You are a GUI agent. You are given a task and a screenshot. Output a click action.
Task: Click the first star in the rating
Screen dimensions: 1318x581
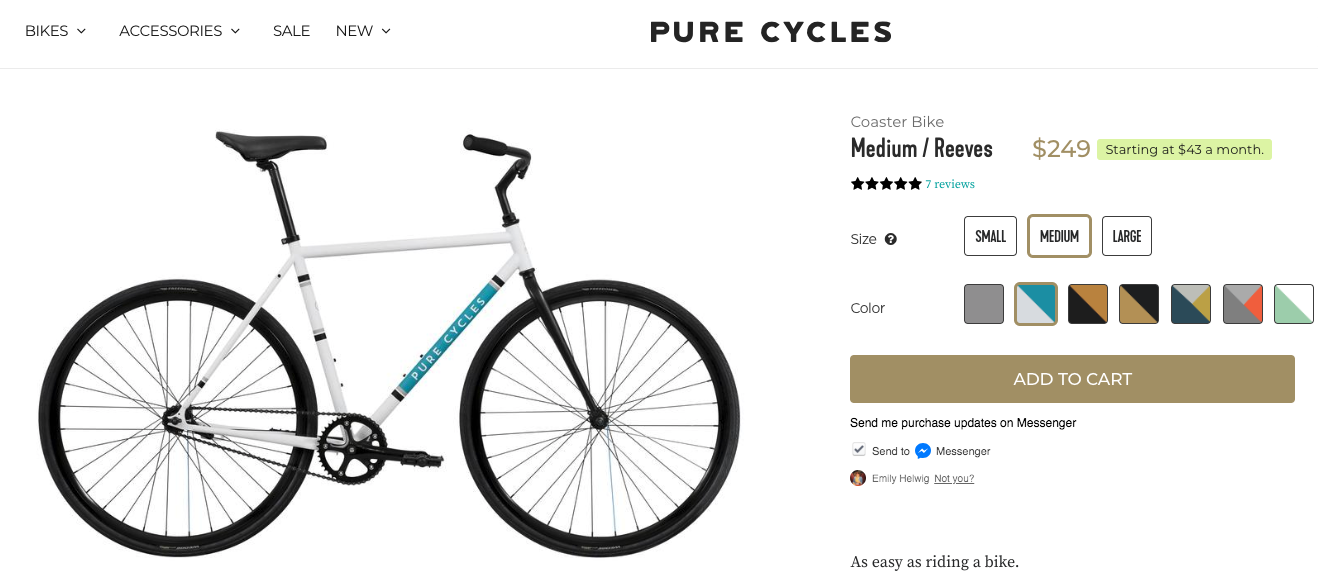point(857,183)
